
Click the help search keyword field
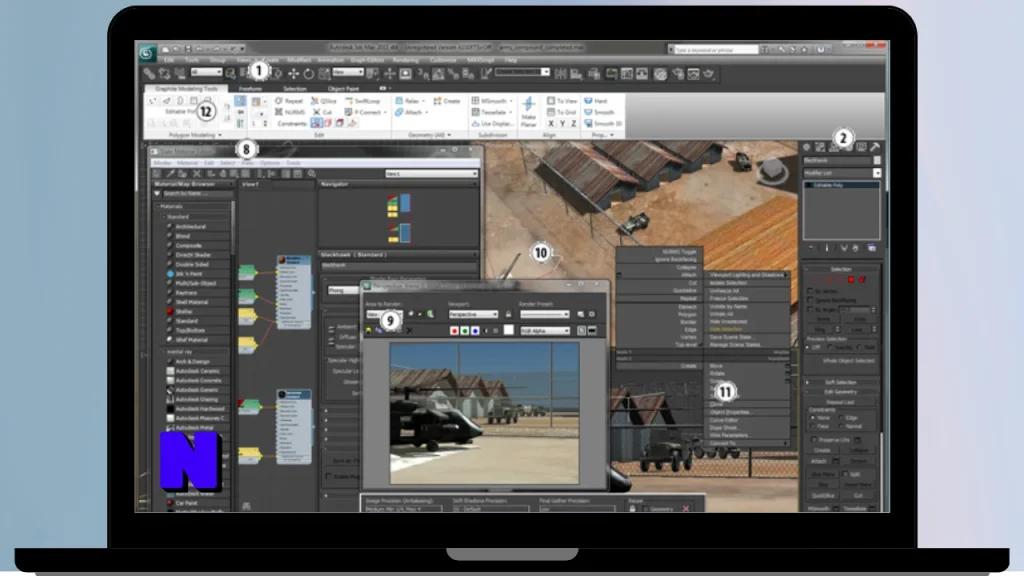point(716,50)
